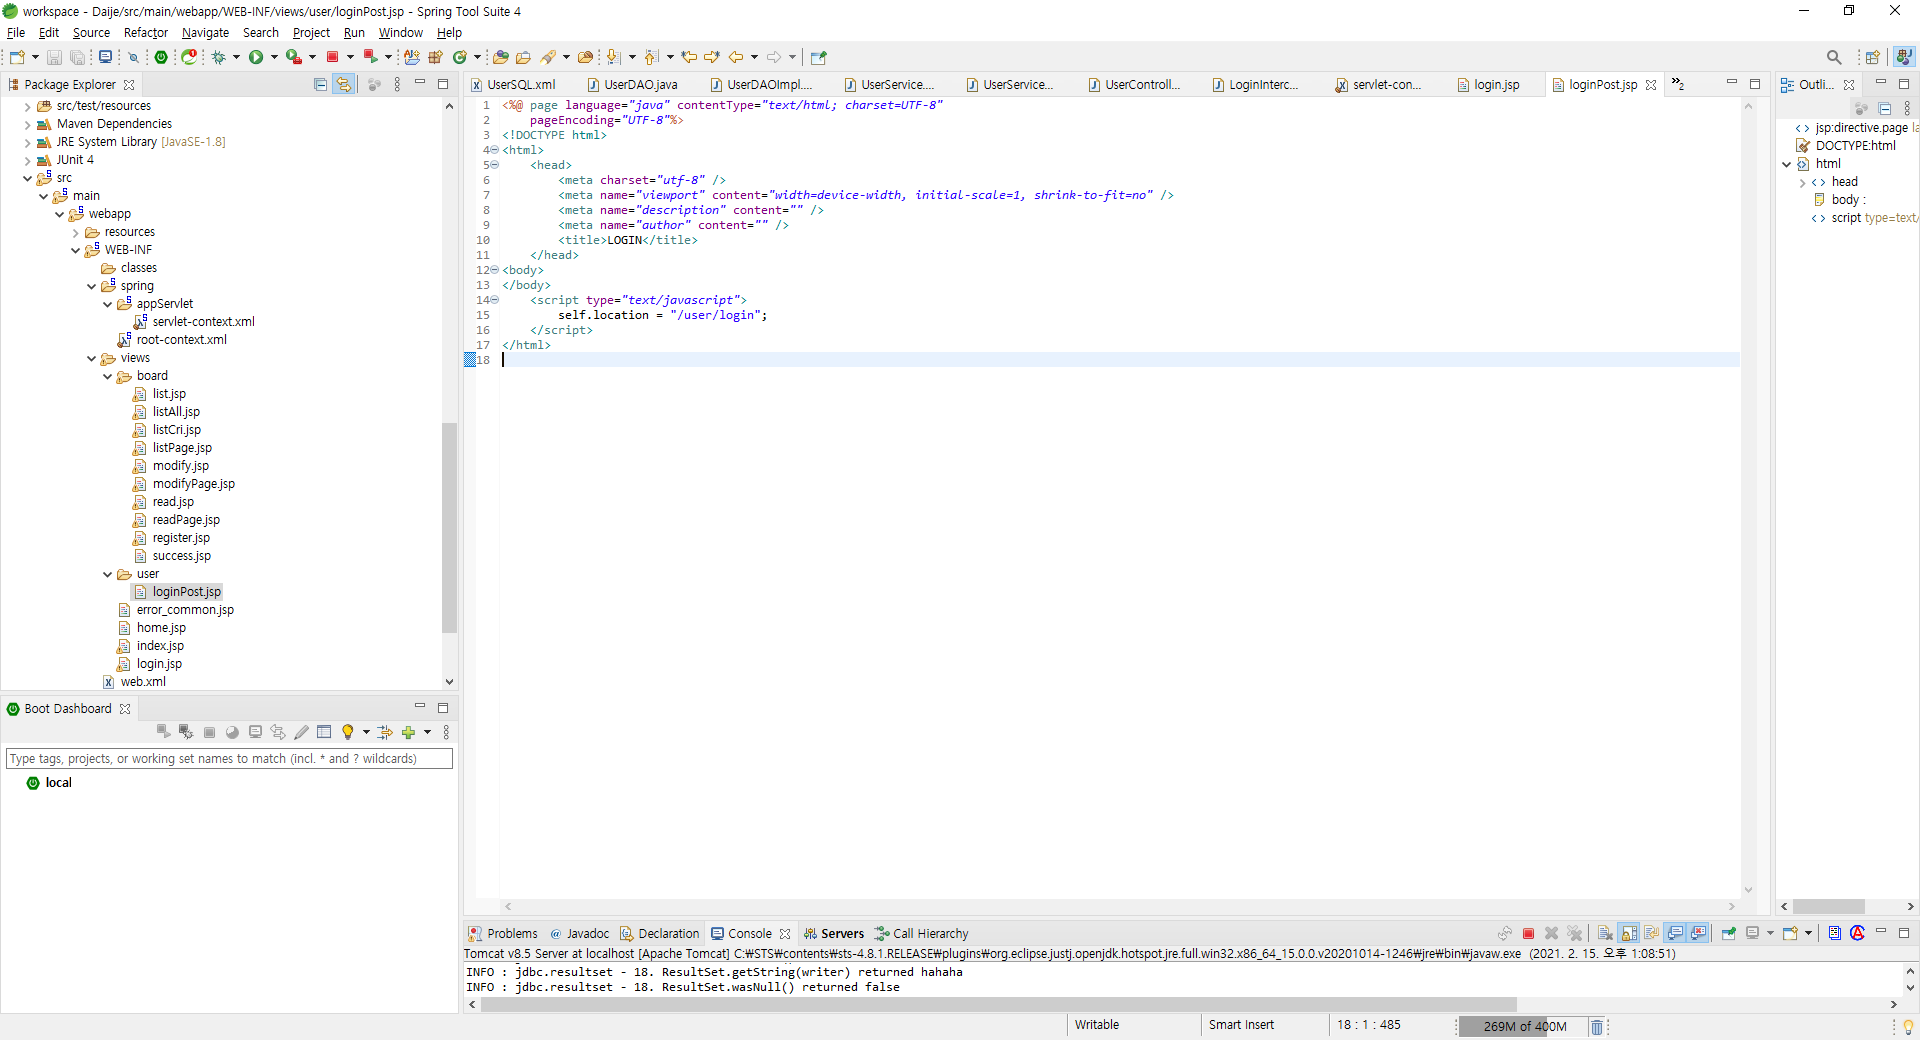The width and height of the screenshot is (1920, 1040).
Task: Switch to UserDAO.java editor tab
Action: (x=633, y=85)
